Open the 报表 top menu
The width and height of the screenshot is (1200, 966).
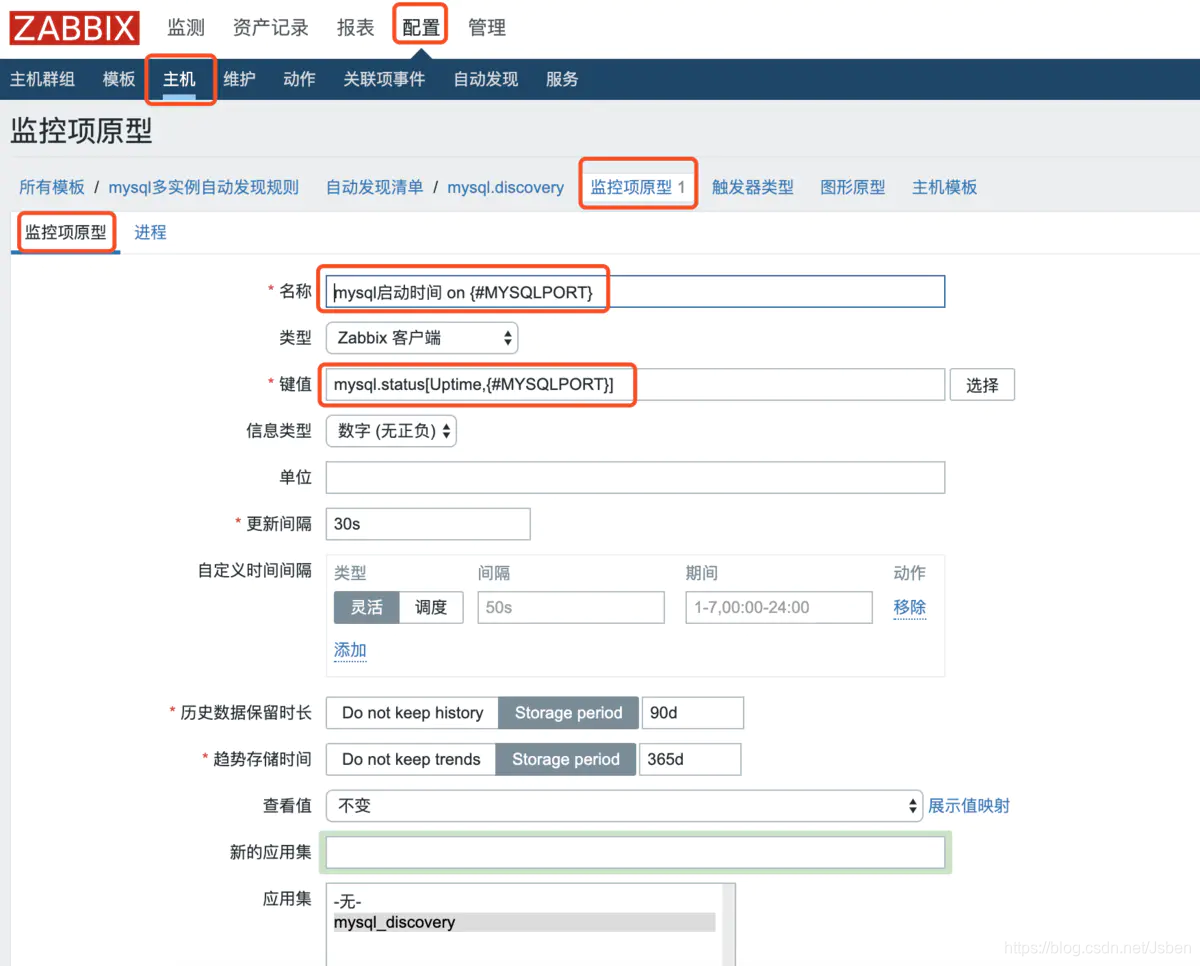[355, 28]
